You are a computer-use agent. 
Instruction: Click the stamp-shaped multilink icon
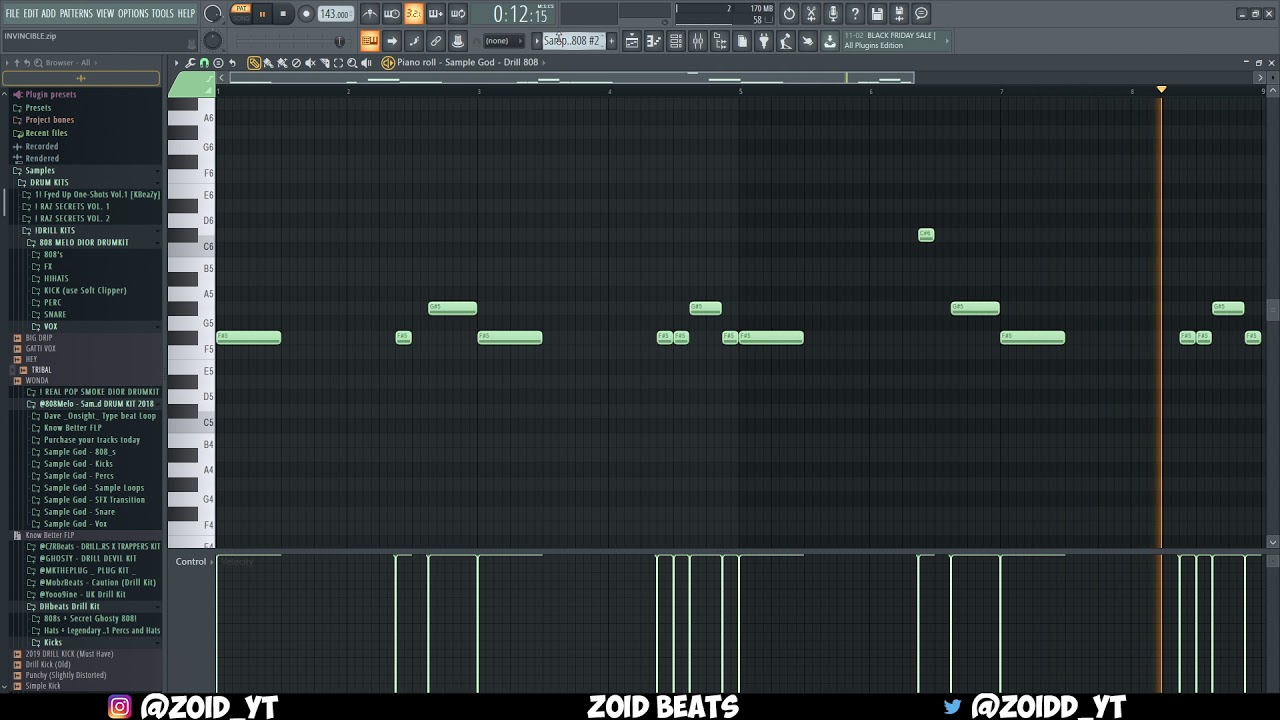(x=458, y=41)
